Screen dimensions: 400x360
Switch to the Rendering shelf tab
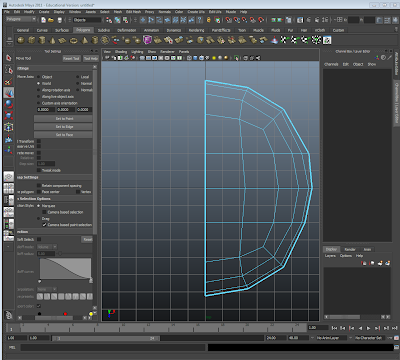(196, 30)
